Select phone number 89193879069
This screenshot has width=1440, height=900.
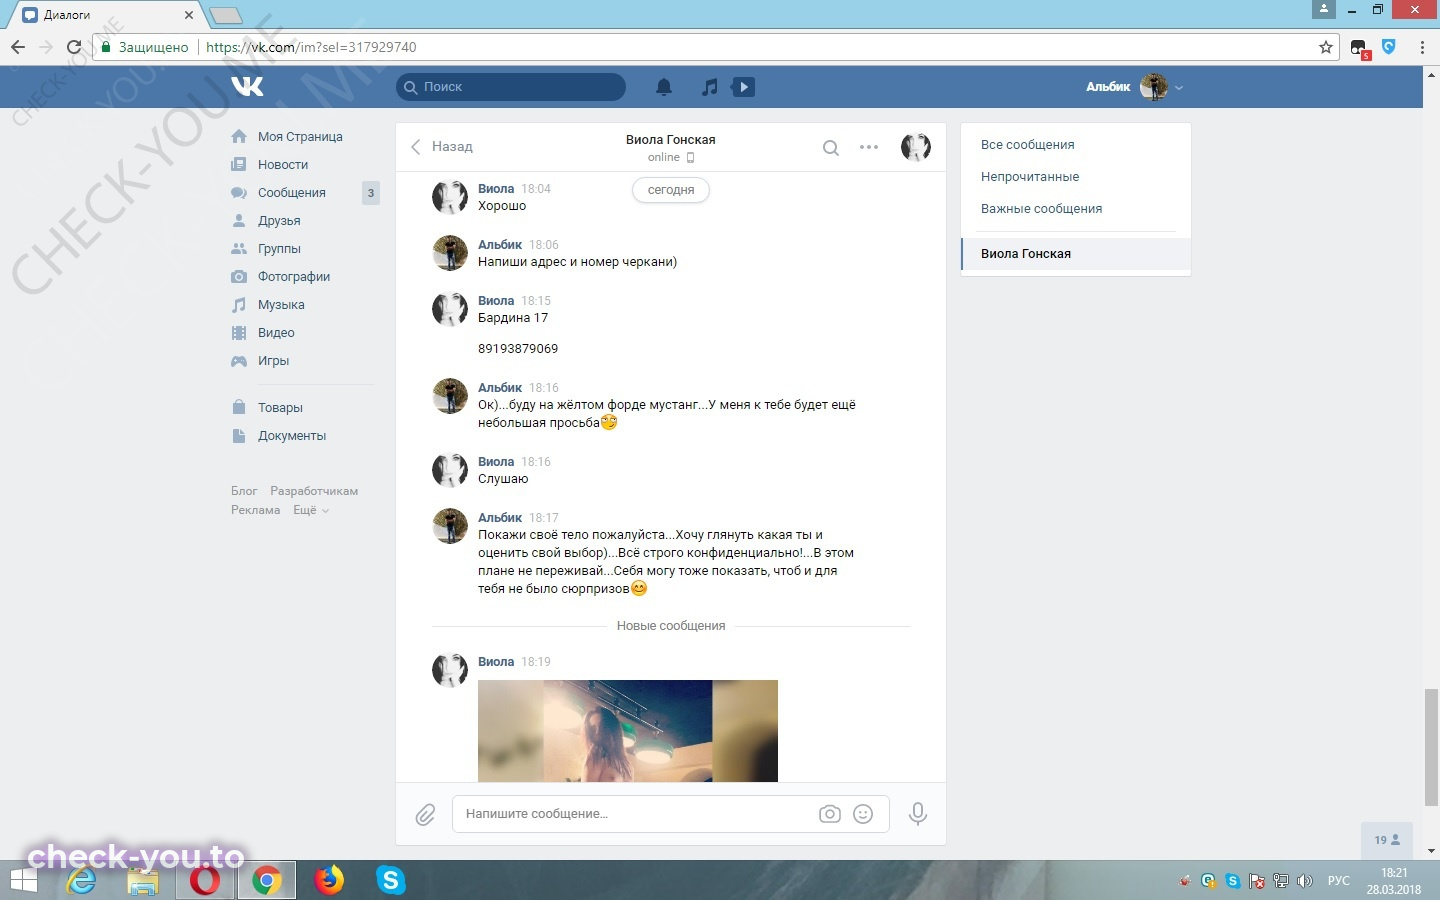518,349
